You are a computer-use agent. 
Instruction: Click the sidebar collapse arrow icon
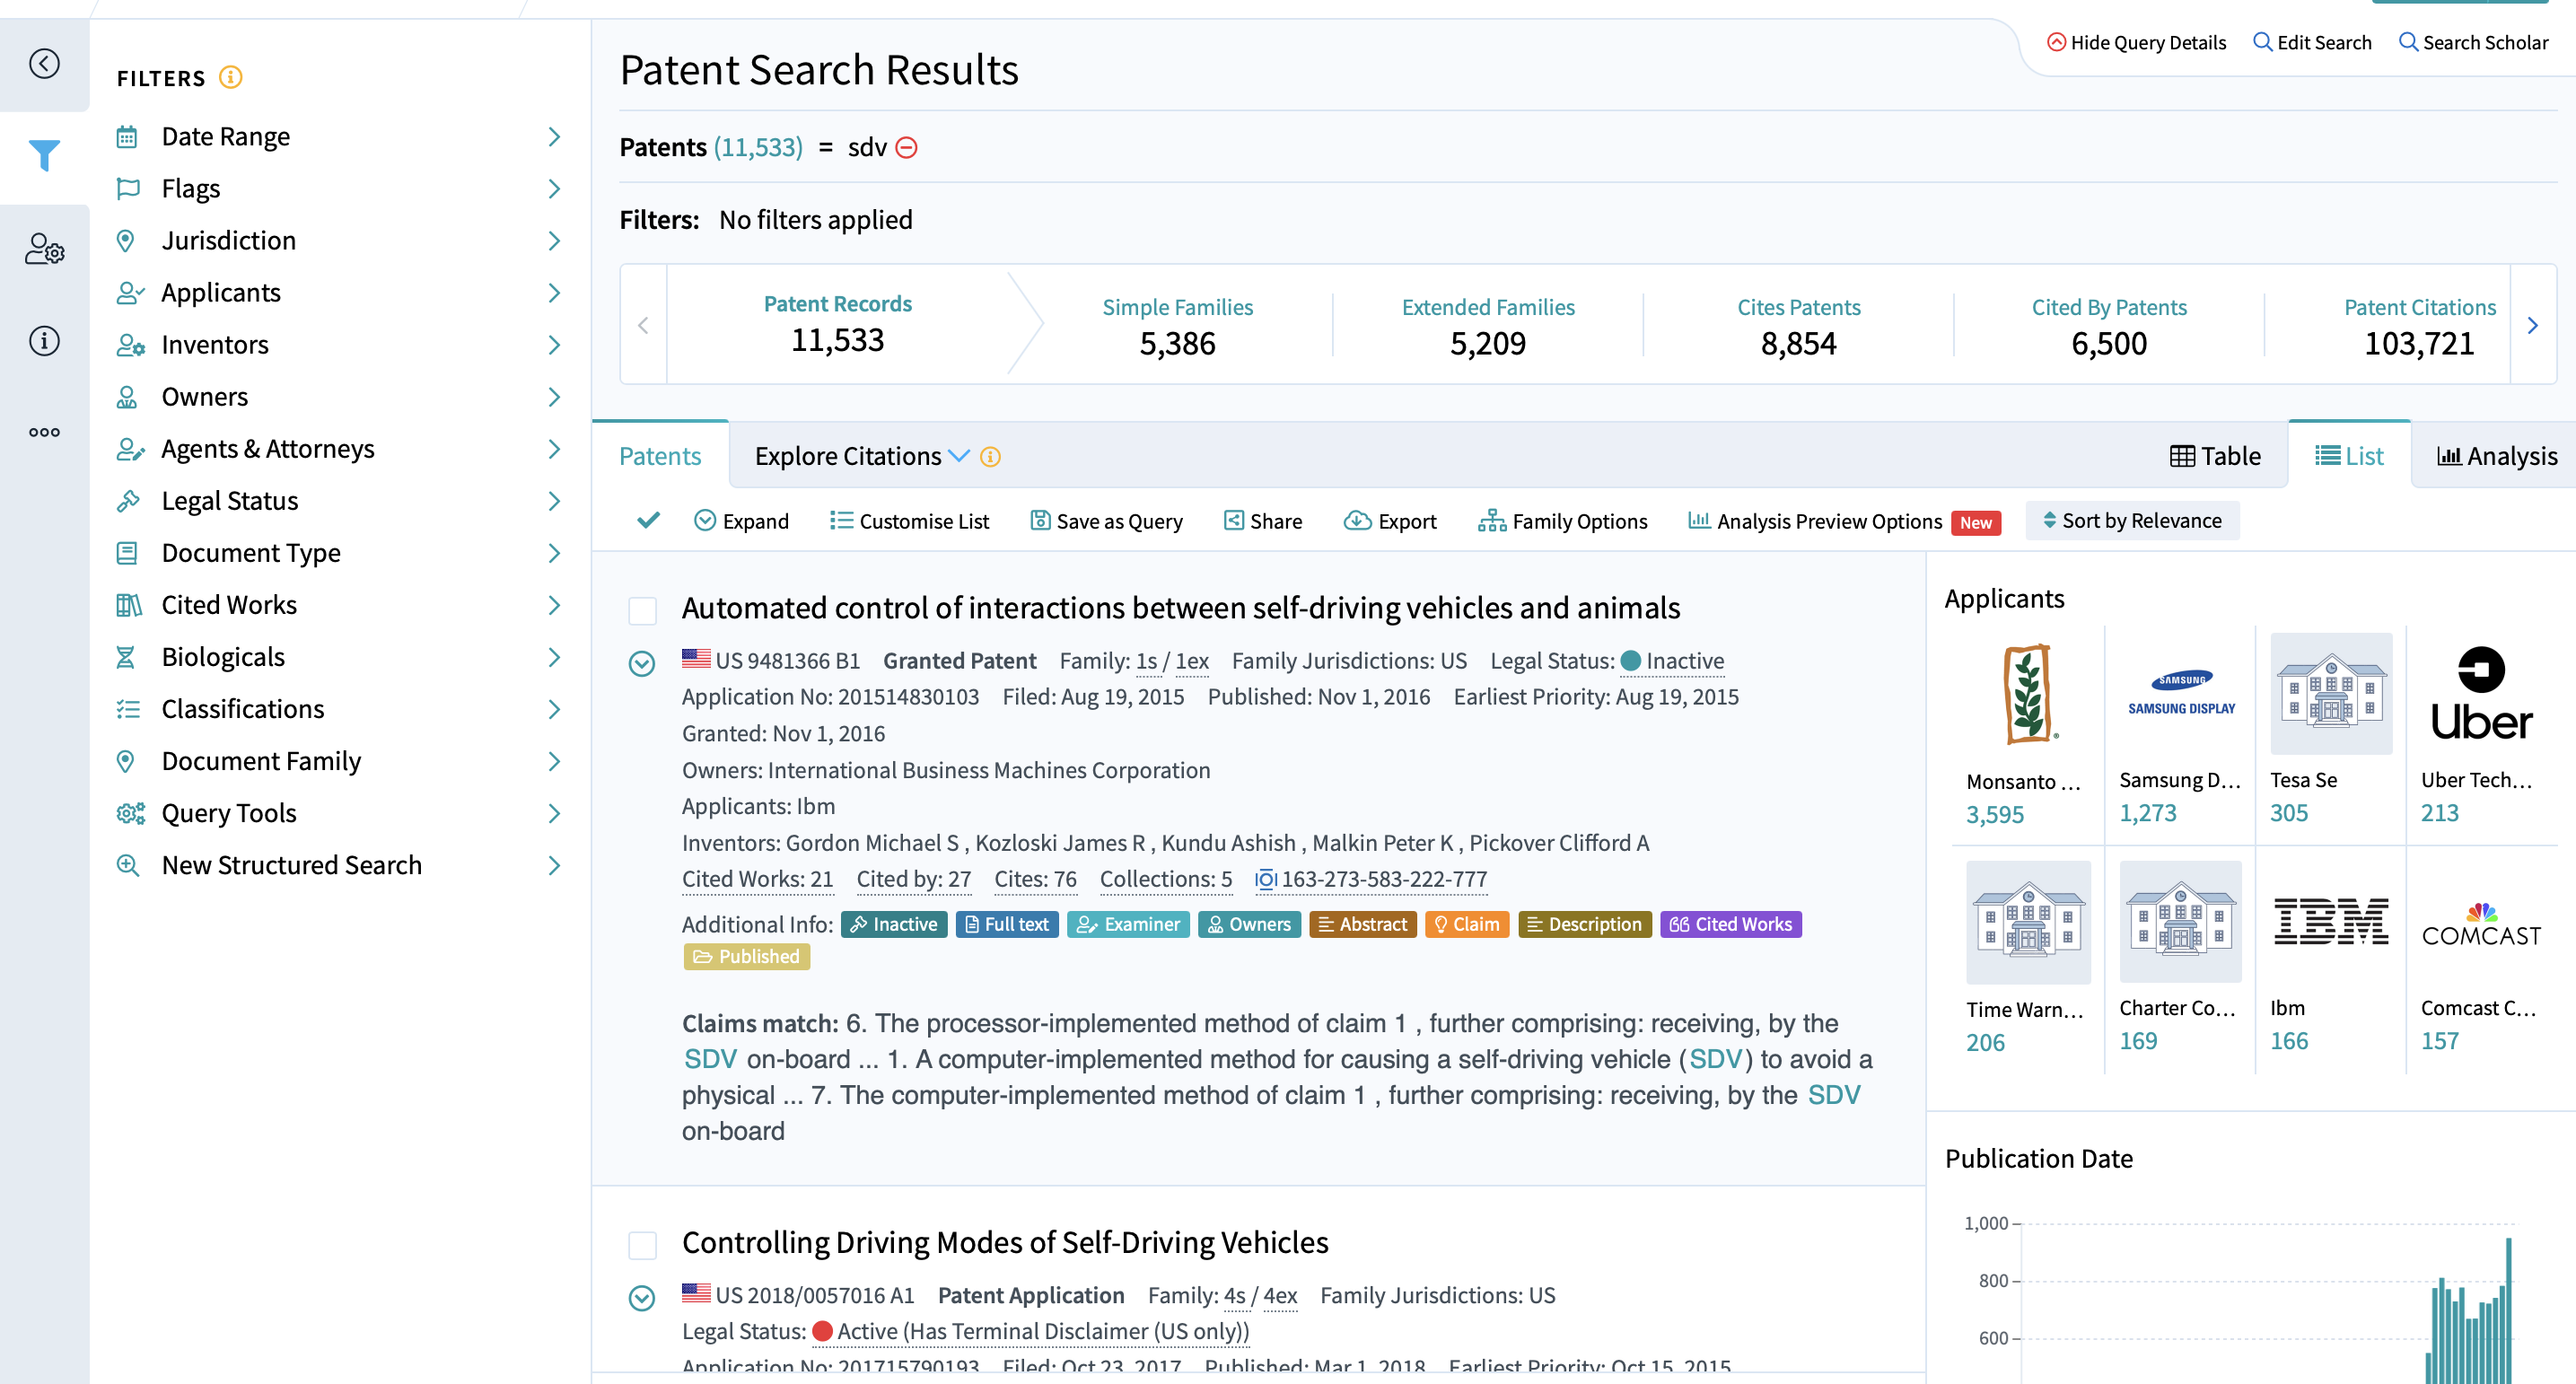pyautogui.click(x=44, y=64)
